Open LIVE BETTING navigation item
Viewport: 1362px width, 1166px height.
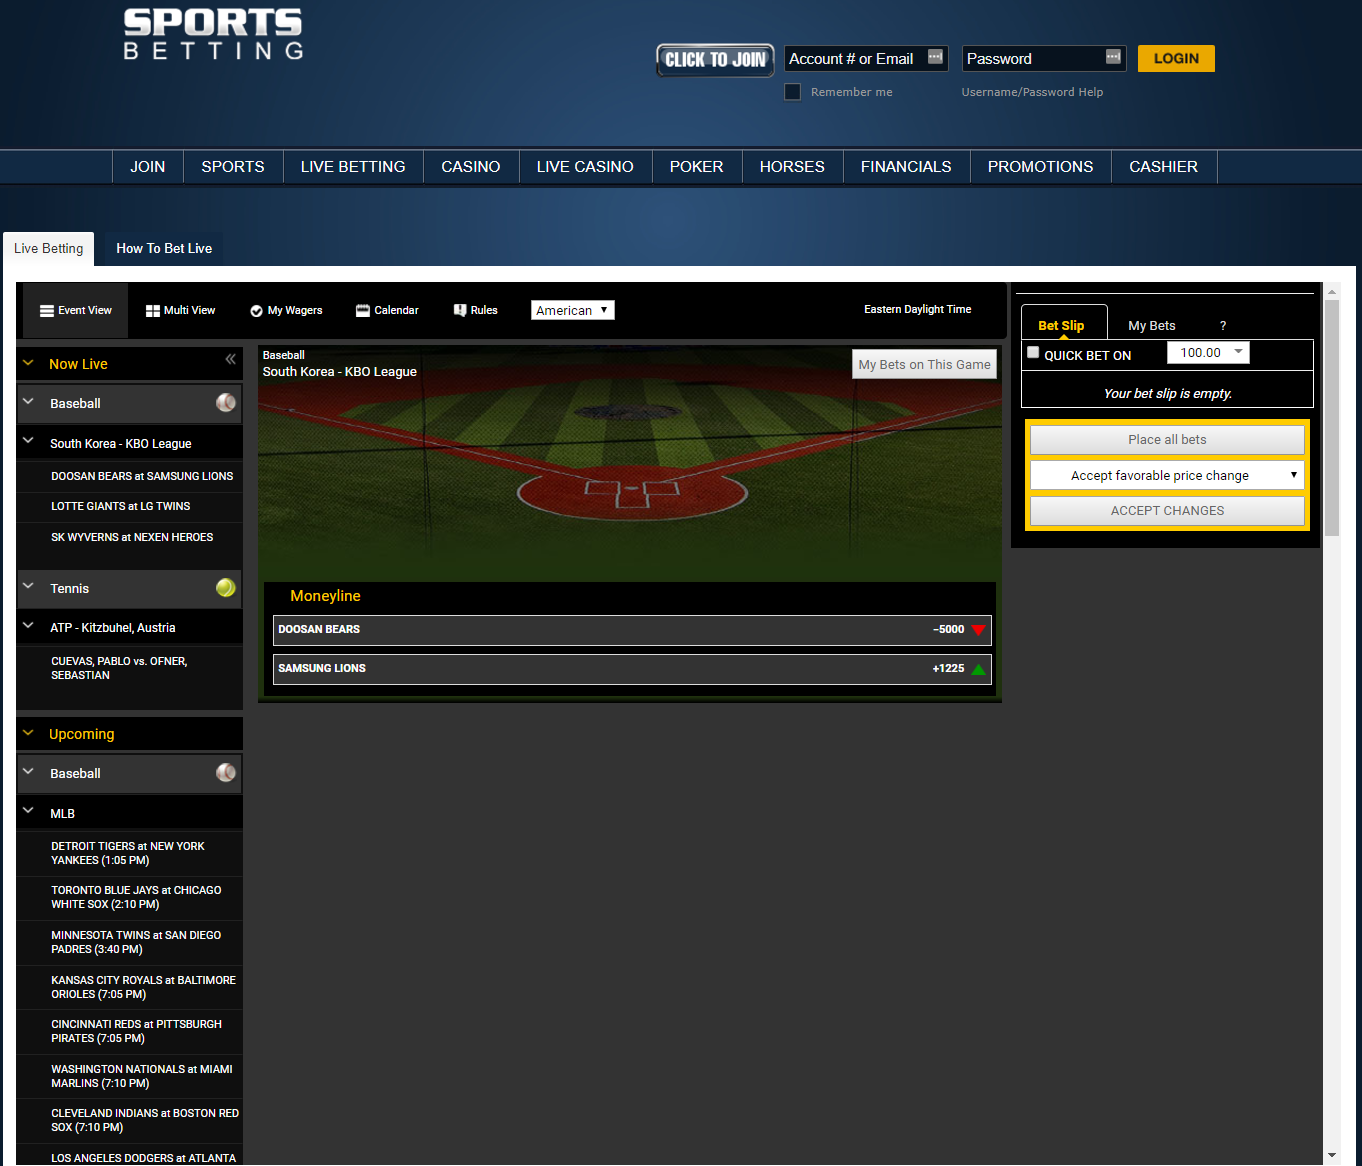tap(353, 167)
